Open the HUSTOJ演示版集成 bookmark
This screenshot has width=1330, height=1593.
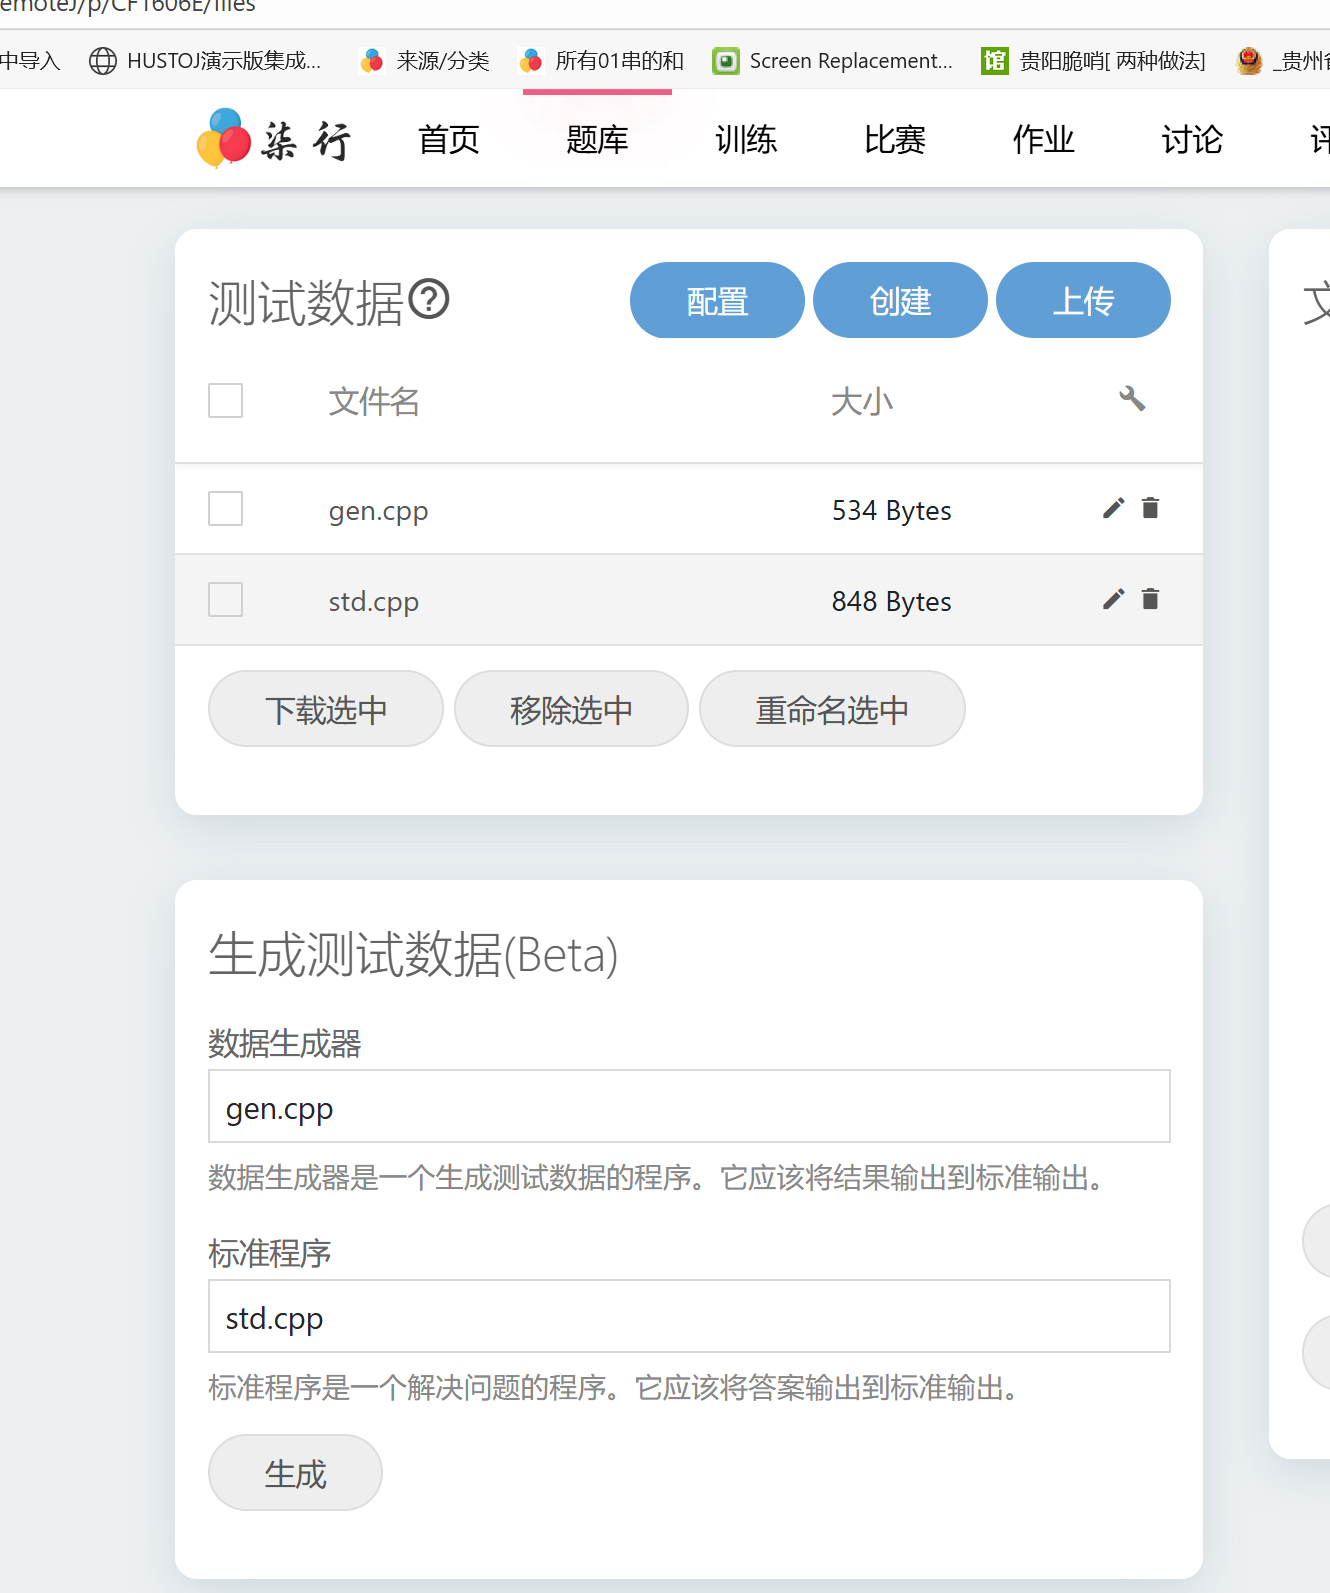(205, 61)
